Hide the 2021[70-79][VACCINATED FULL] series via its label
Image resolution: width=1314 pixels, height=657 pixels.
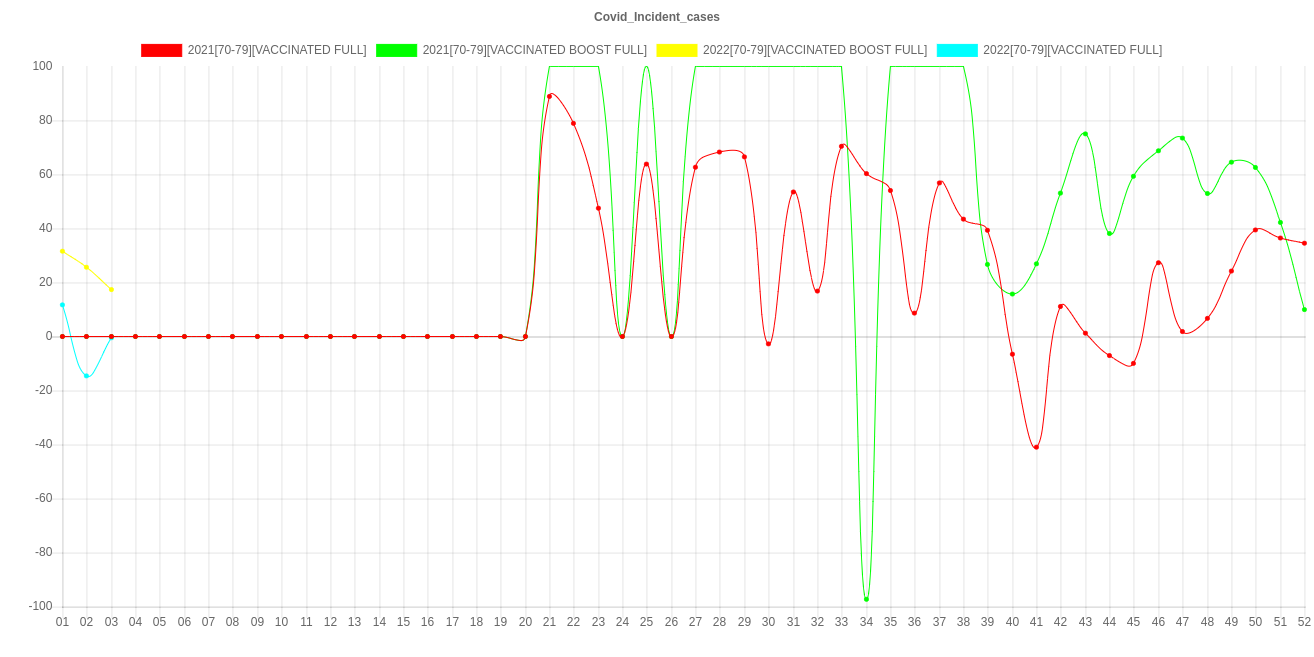point(276,50)
